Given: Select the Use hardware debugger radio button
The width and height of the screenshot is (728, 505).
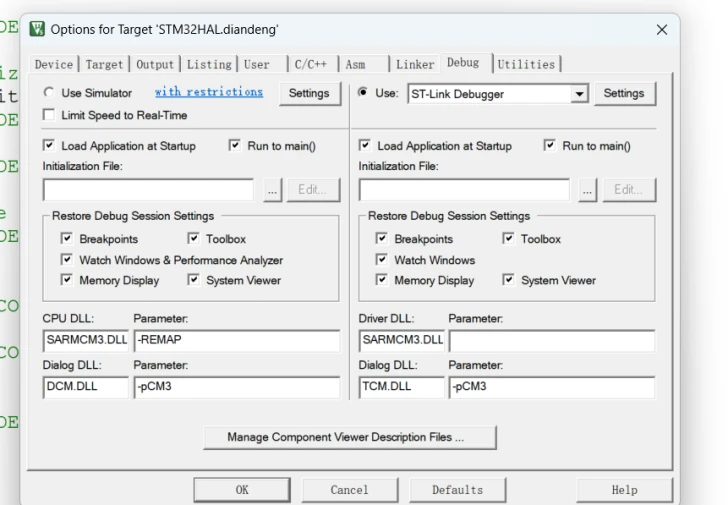Looking at the screenshot, I should (363, 92).
